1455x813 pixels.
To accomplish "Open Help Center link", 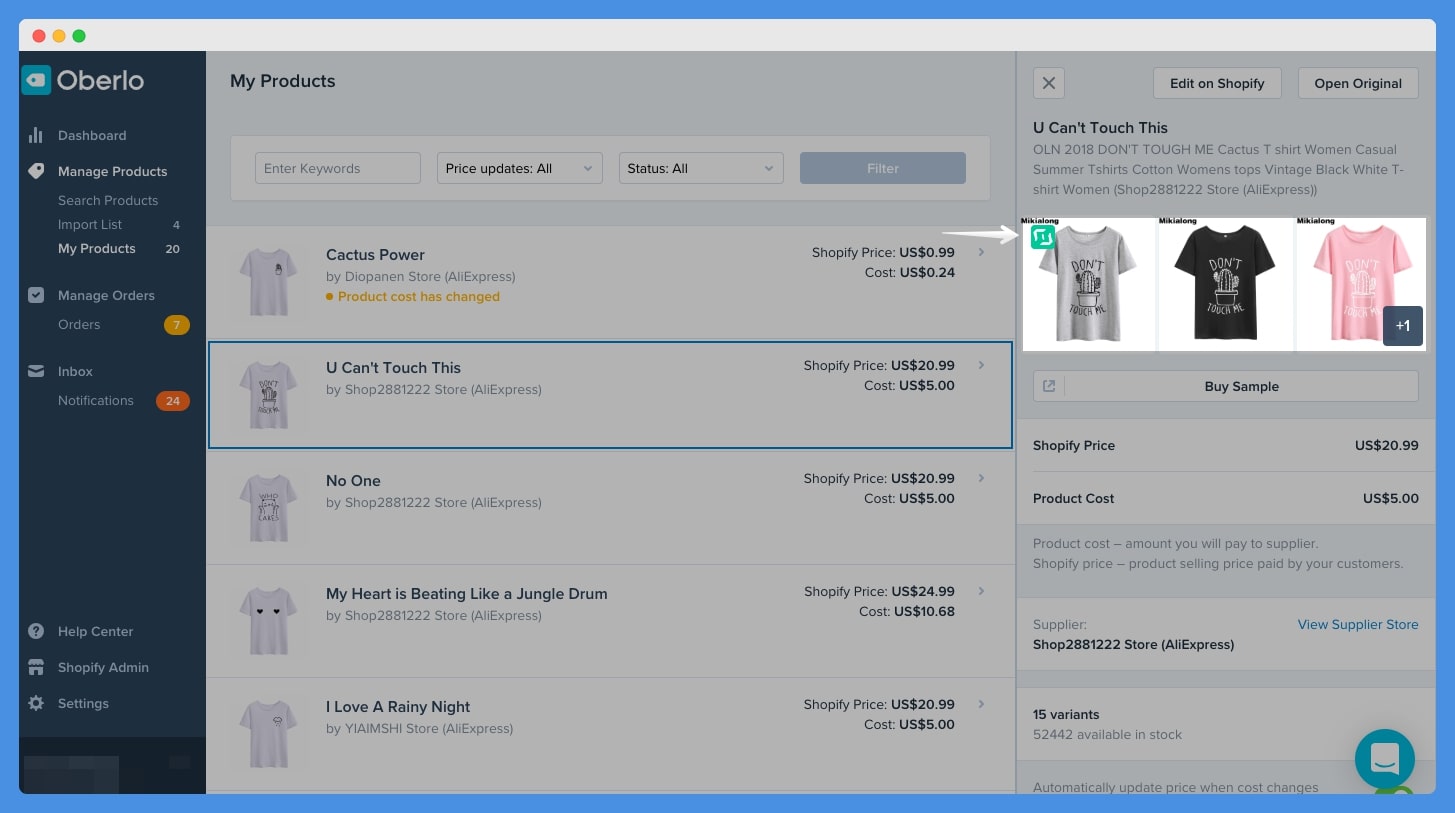I will [x=95, y=631].
